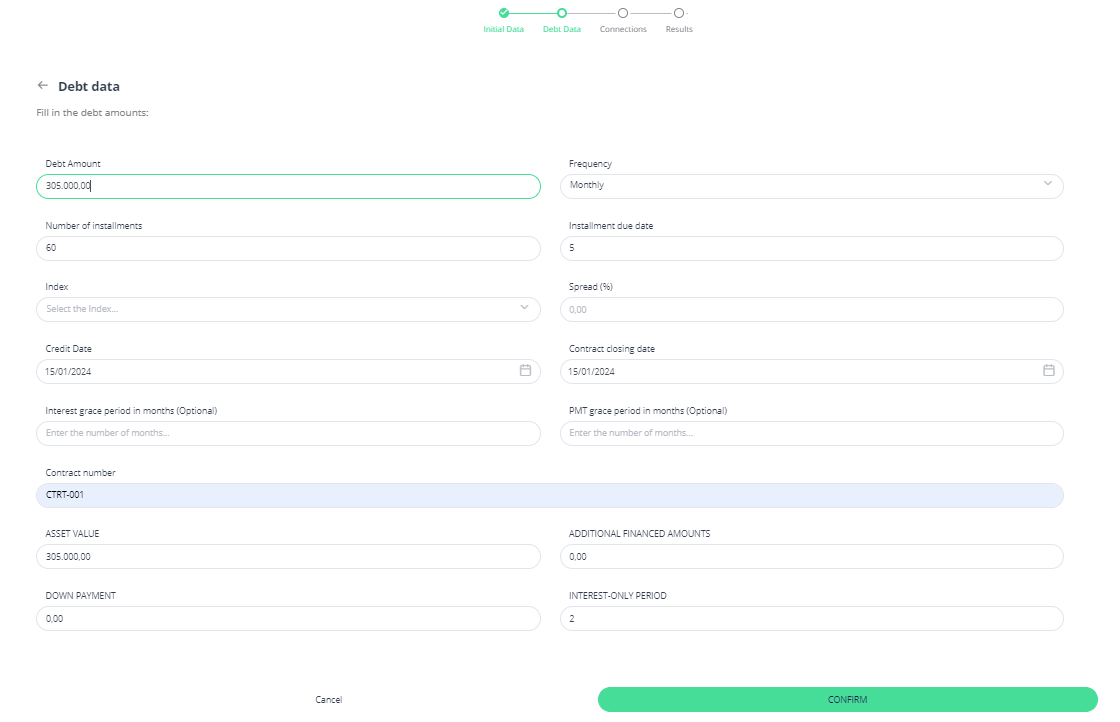Screen dimensions: 1120x722
Task: Click the ADDITIONAL FINANCED AMOUNTS label
Action: click(639, 533)
